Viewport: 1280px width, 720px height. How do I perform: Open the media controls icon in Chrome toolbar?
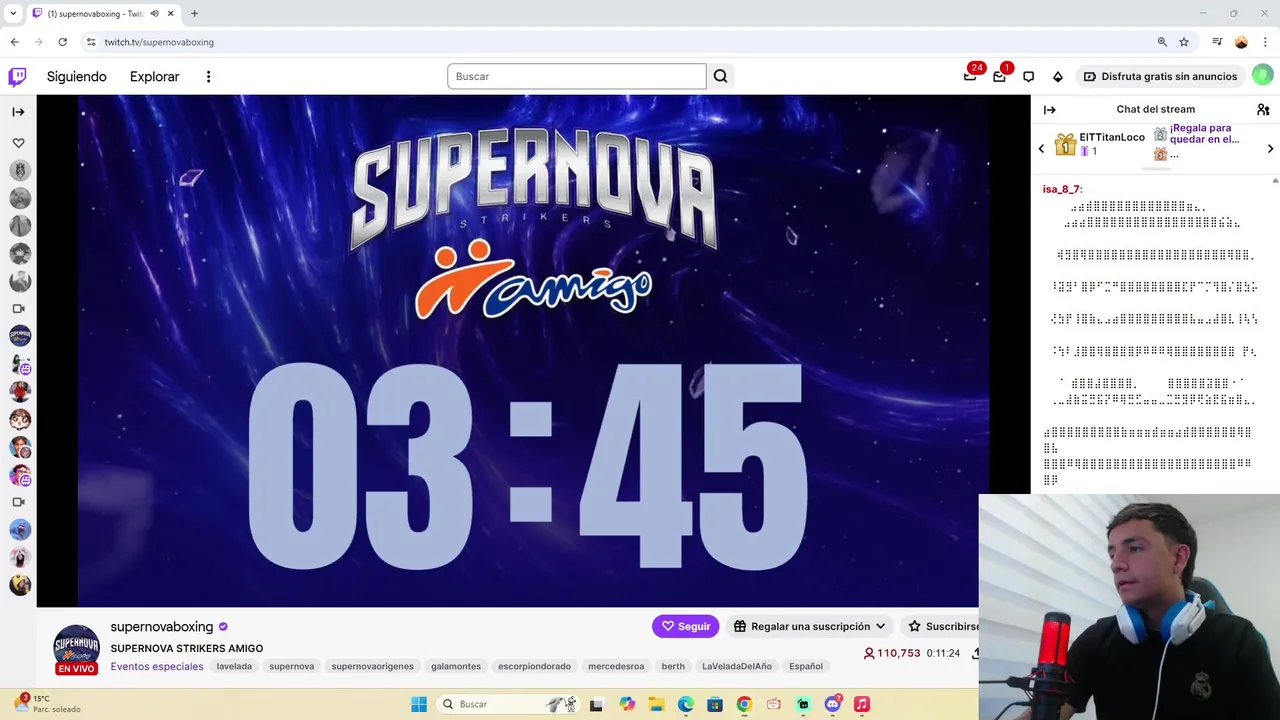point(1217,42)
